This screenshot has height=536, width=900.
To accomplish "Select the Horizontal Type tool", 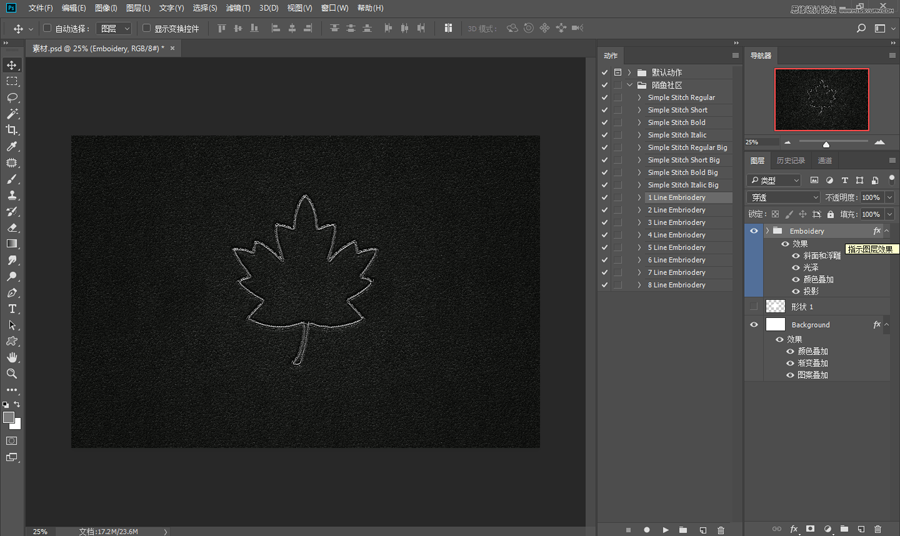I will [x=12, y=309].
